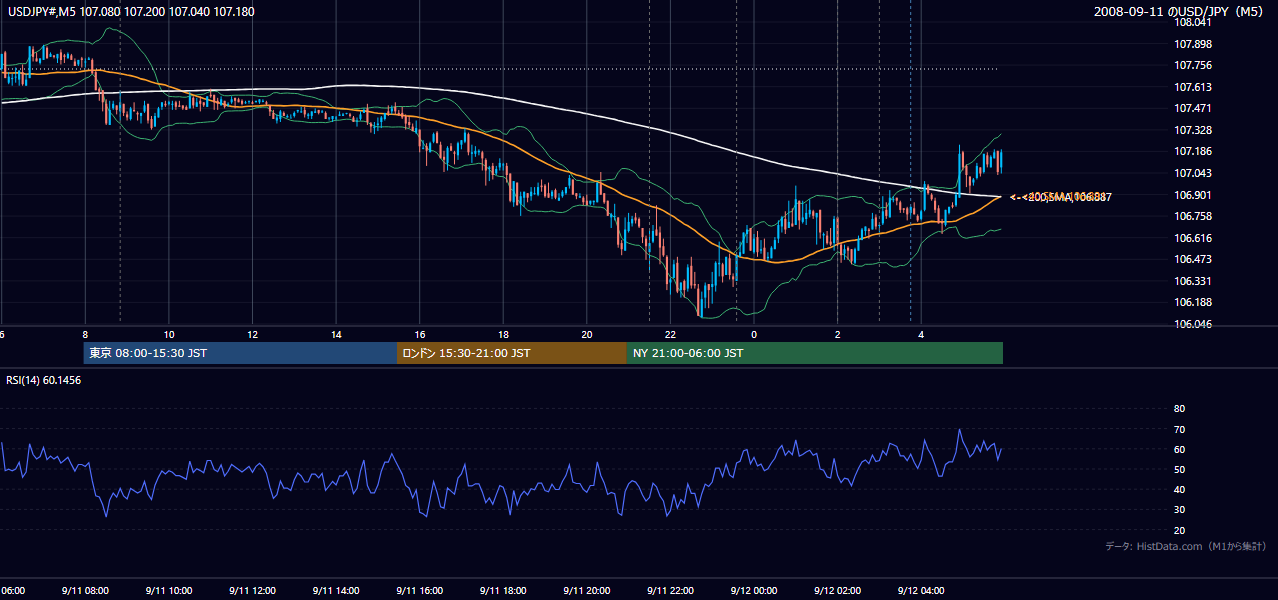Click hour label 16 under the price chart
Screen dimensions: 1278x600
(420, 335)
